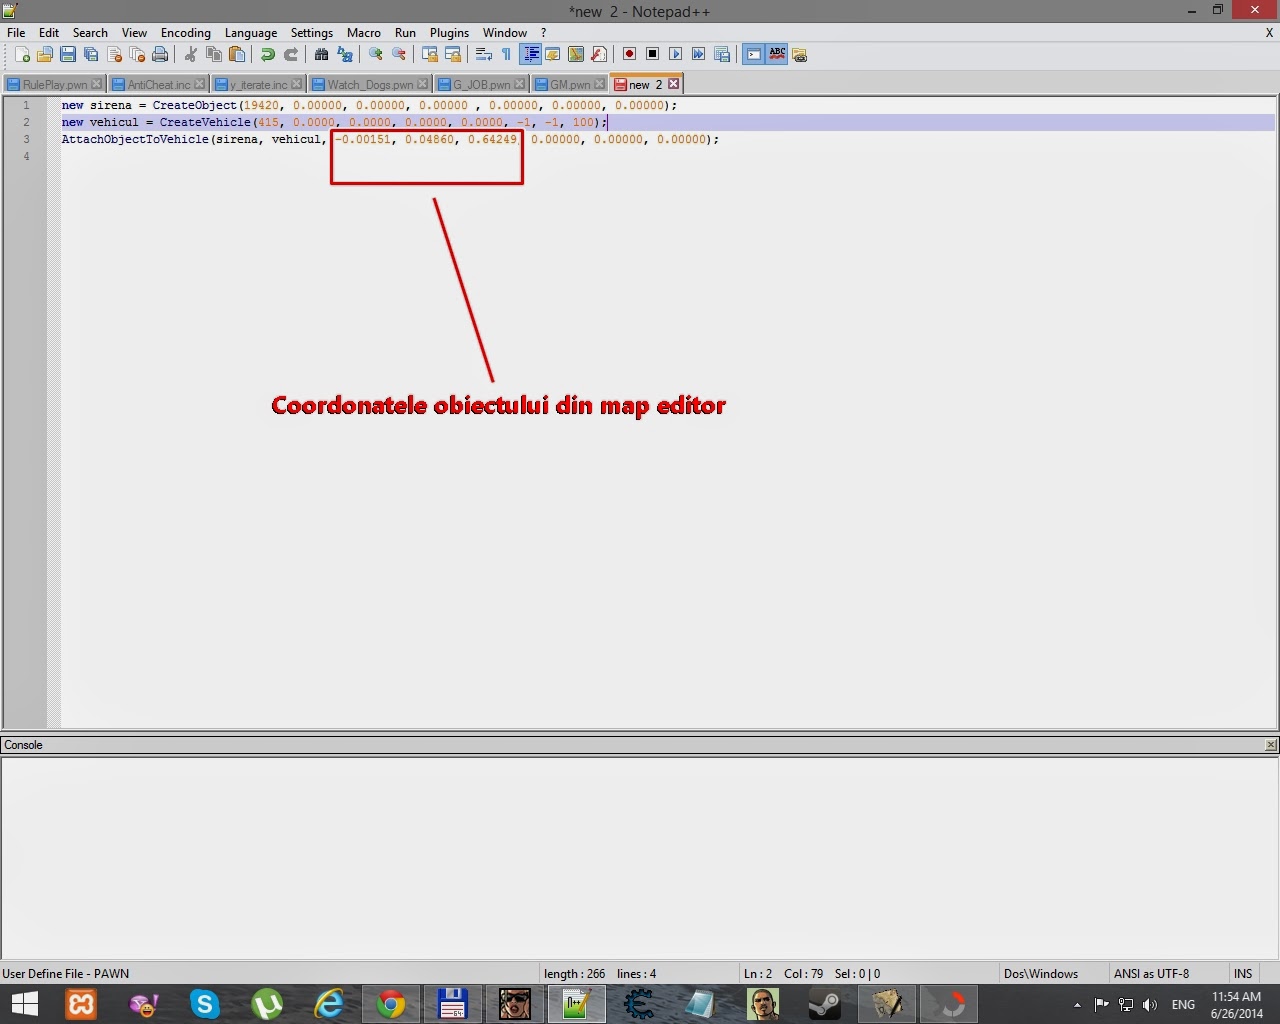Screen dimensions: 1280x1024
Task: Click the Redo toolbar icon
Action: (291, 54)
